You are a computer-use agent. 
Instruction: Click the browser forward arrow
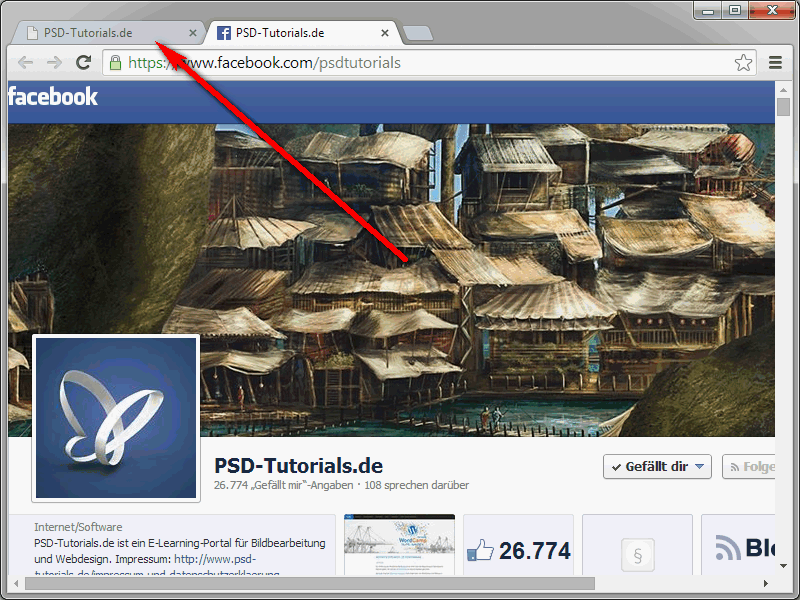pyautogui.click(x=54, y=63)
